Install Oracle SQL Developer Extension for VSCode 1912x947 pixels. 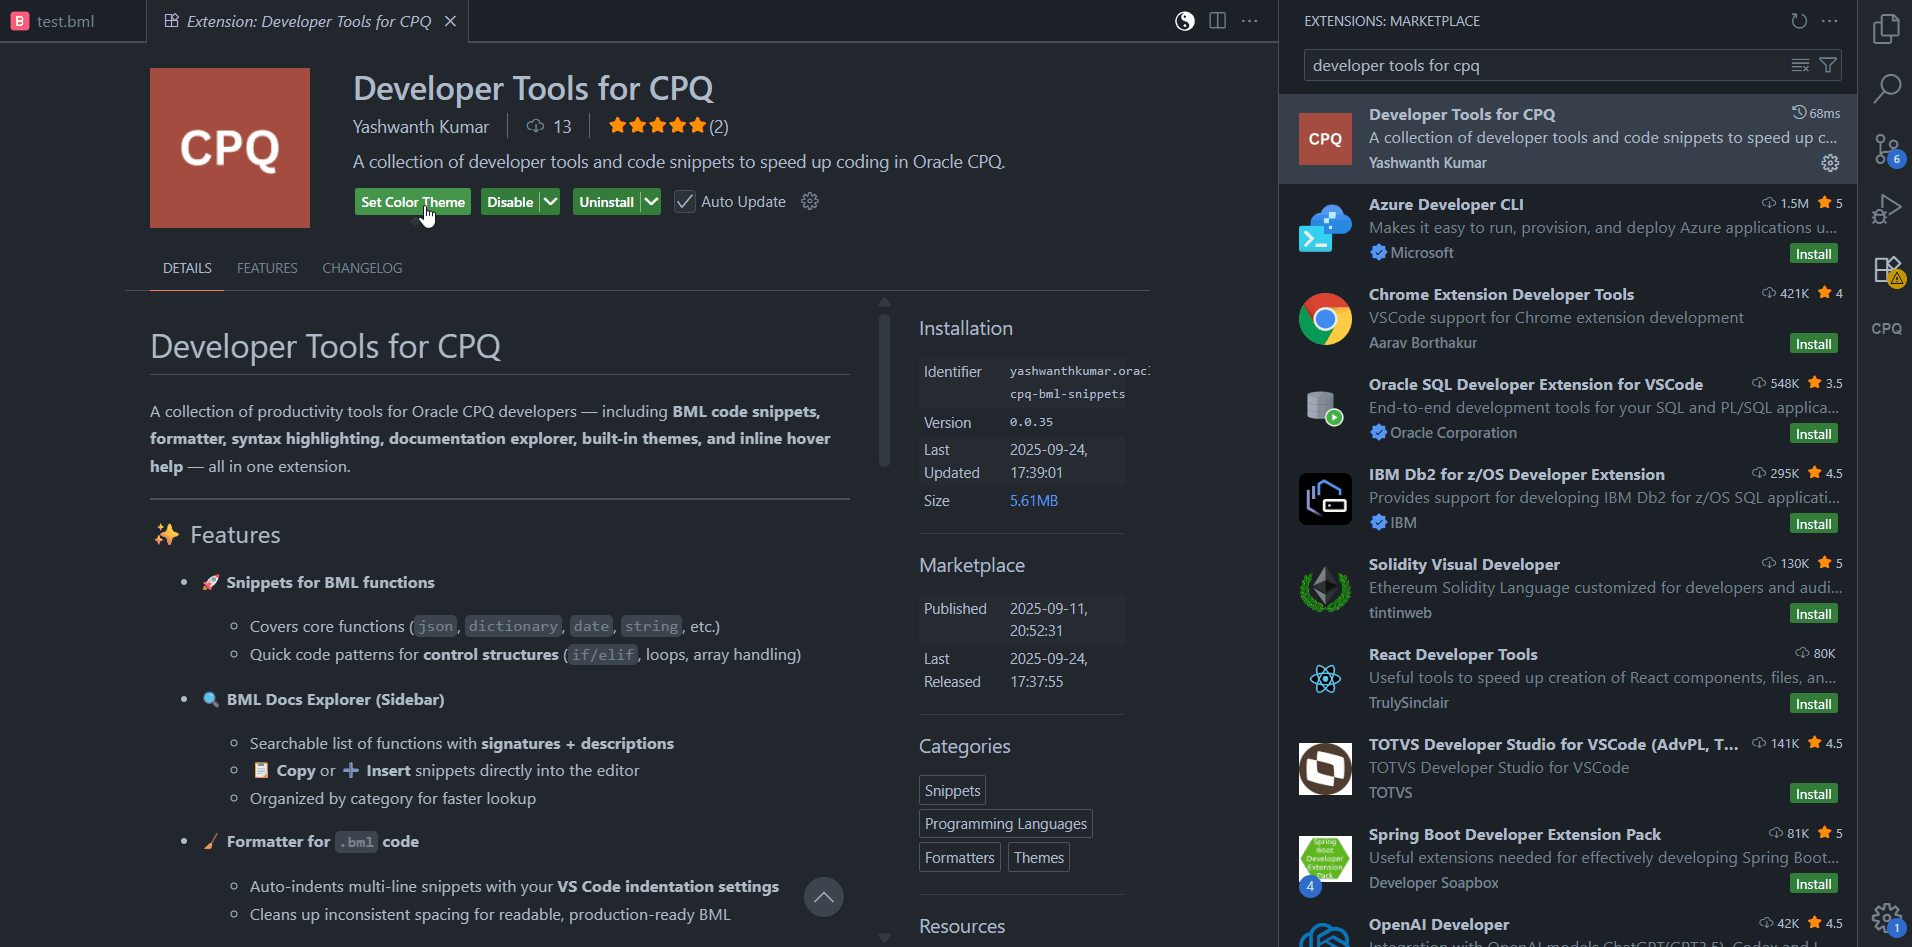point(1813,434)
